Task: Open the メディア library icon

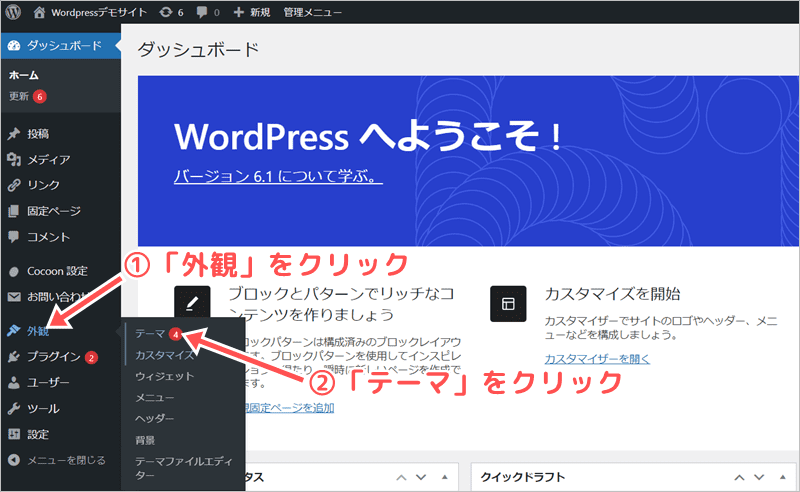Action: click(13, 159)
